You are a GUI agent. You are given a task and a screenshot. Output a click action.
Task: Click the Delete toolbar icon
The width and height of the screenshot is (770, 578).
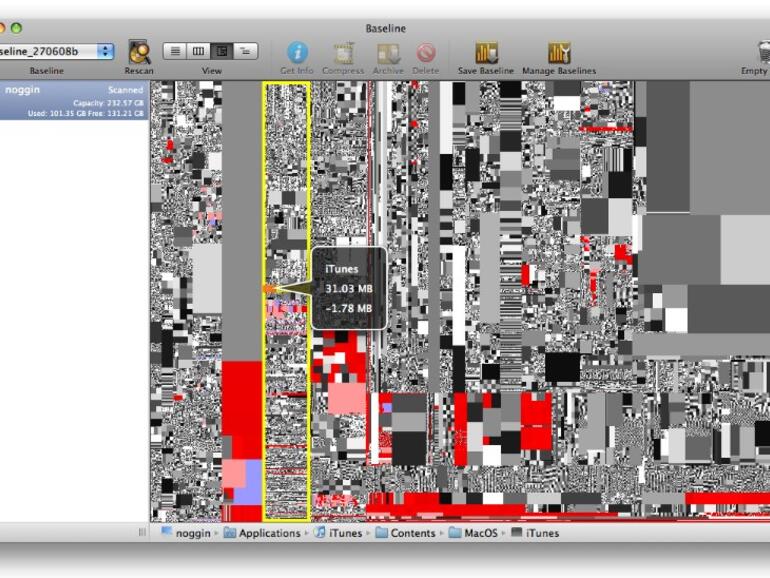pos(426,53)
